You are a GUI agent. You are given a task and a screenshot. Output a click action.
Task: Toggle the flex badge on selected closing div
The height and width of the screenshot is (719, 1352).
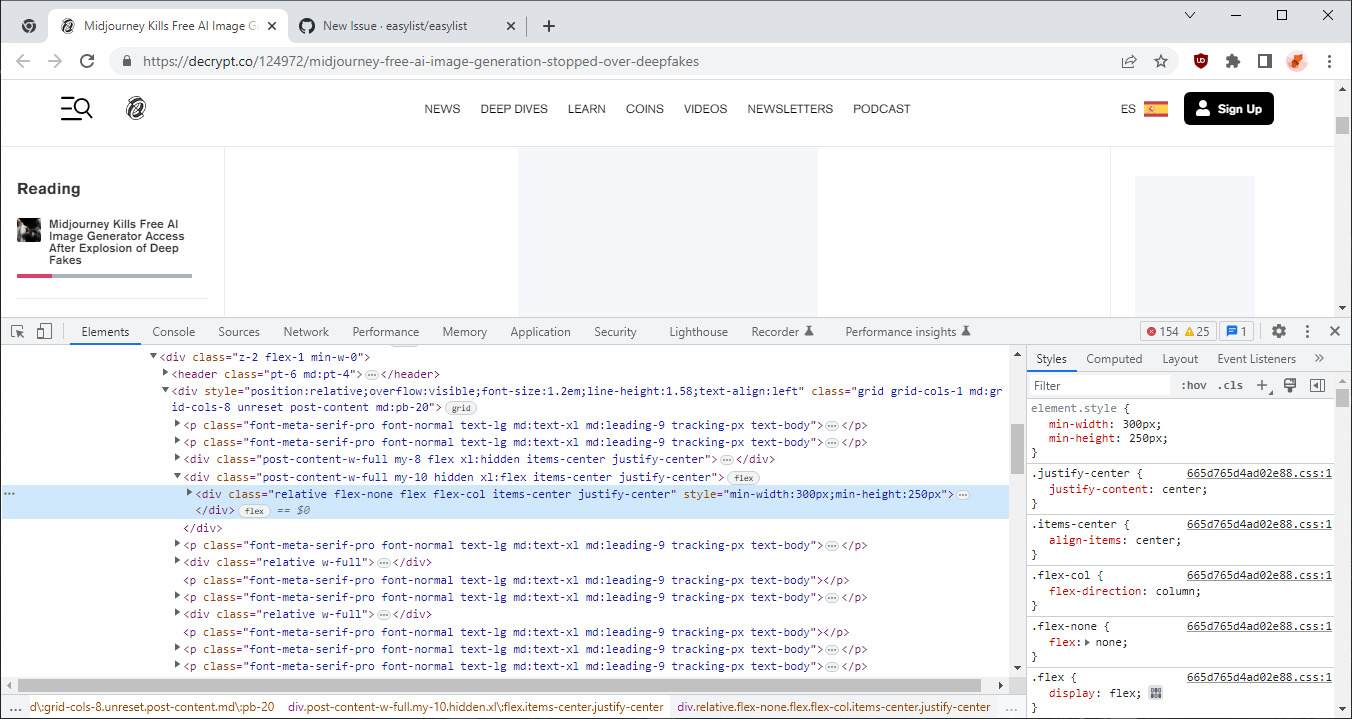[x=254, y=511]
